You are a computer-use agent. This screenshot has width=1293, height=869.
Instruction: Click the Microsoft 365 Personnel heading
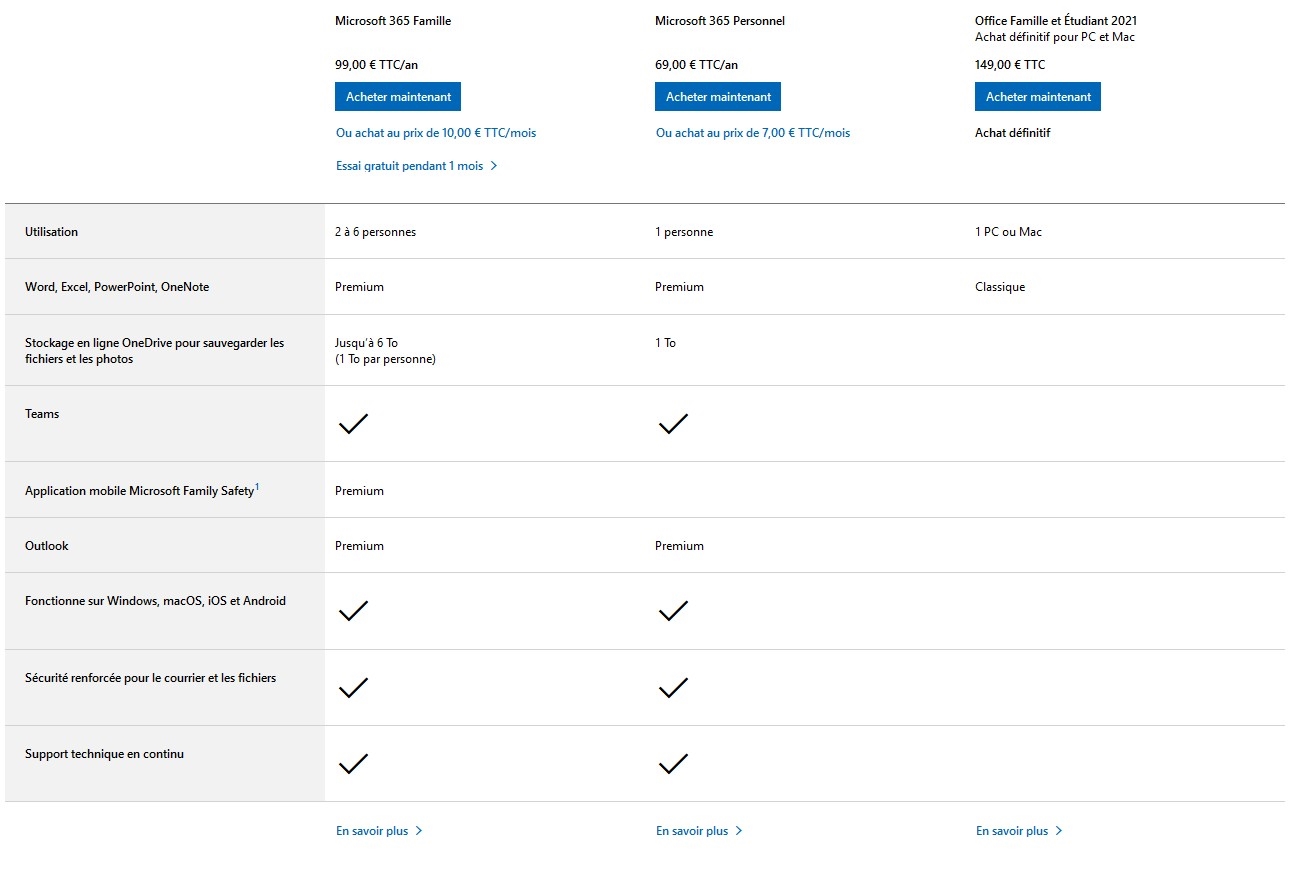pyautogui.click(x=720, y=21)
